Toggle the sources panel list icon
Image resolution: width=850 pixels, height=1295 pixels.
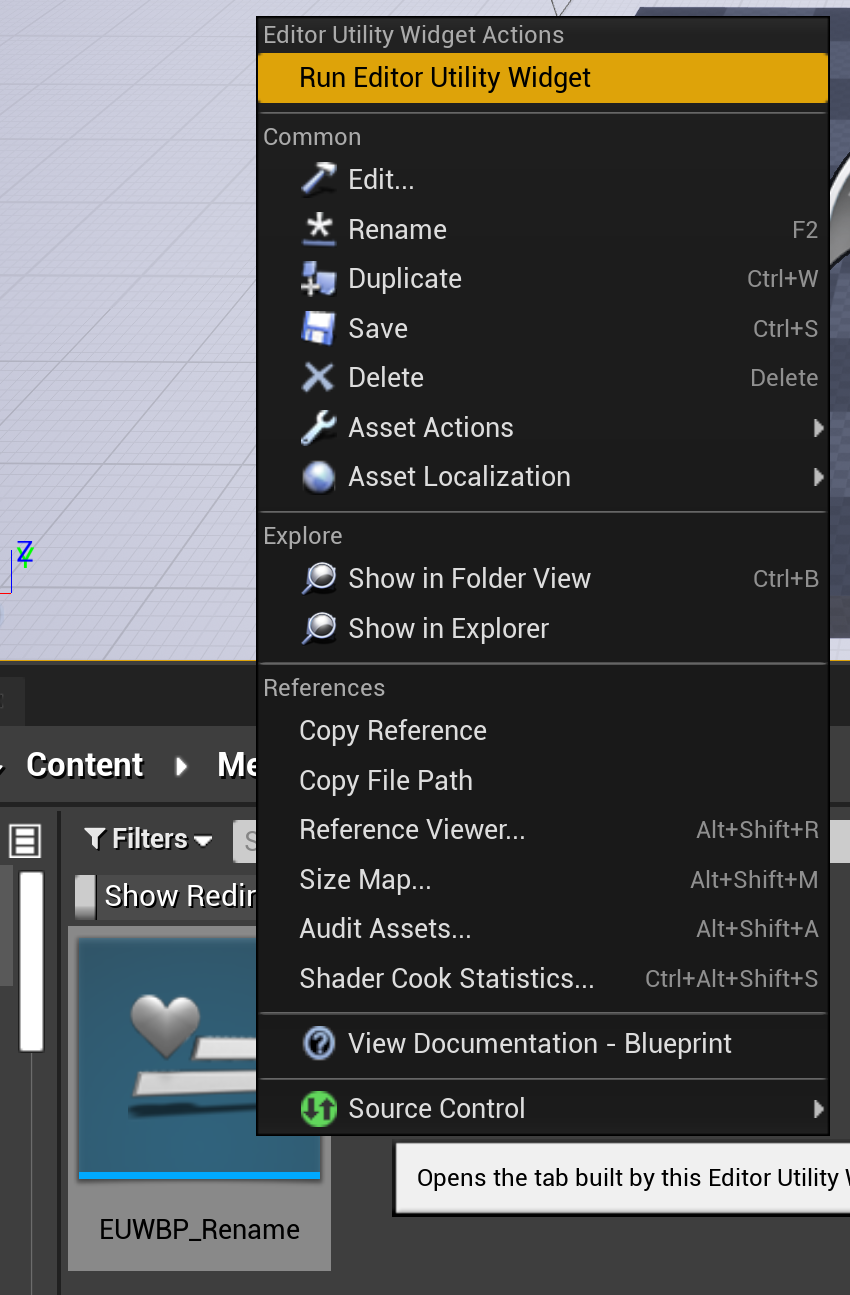tap(25, 840)
